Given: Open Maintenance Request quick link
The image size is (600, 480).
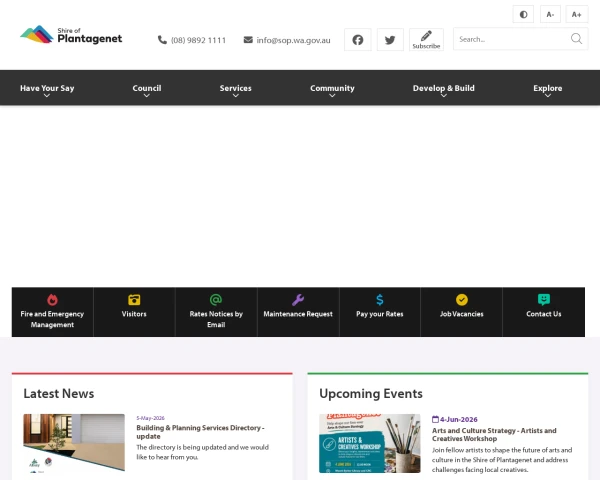Looking at the screenshot, I should (x=298, y=314).
